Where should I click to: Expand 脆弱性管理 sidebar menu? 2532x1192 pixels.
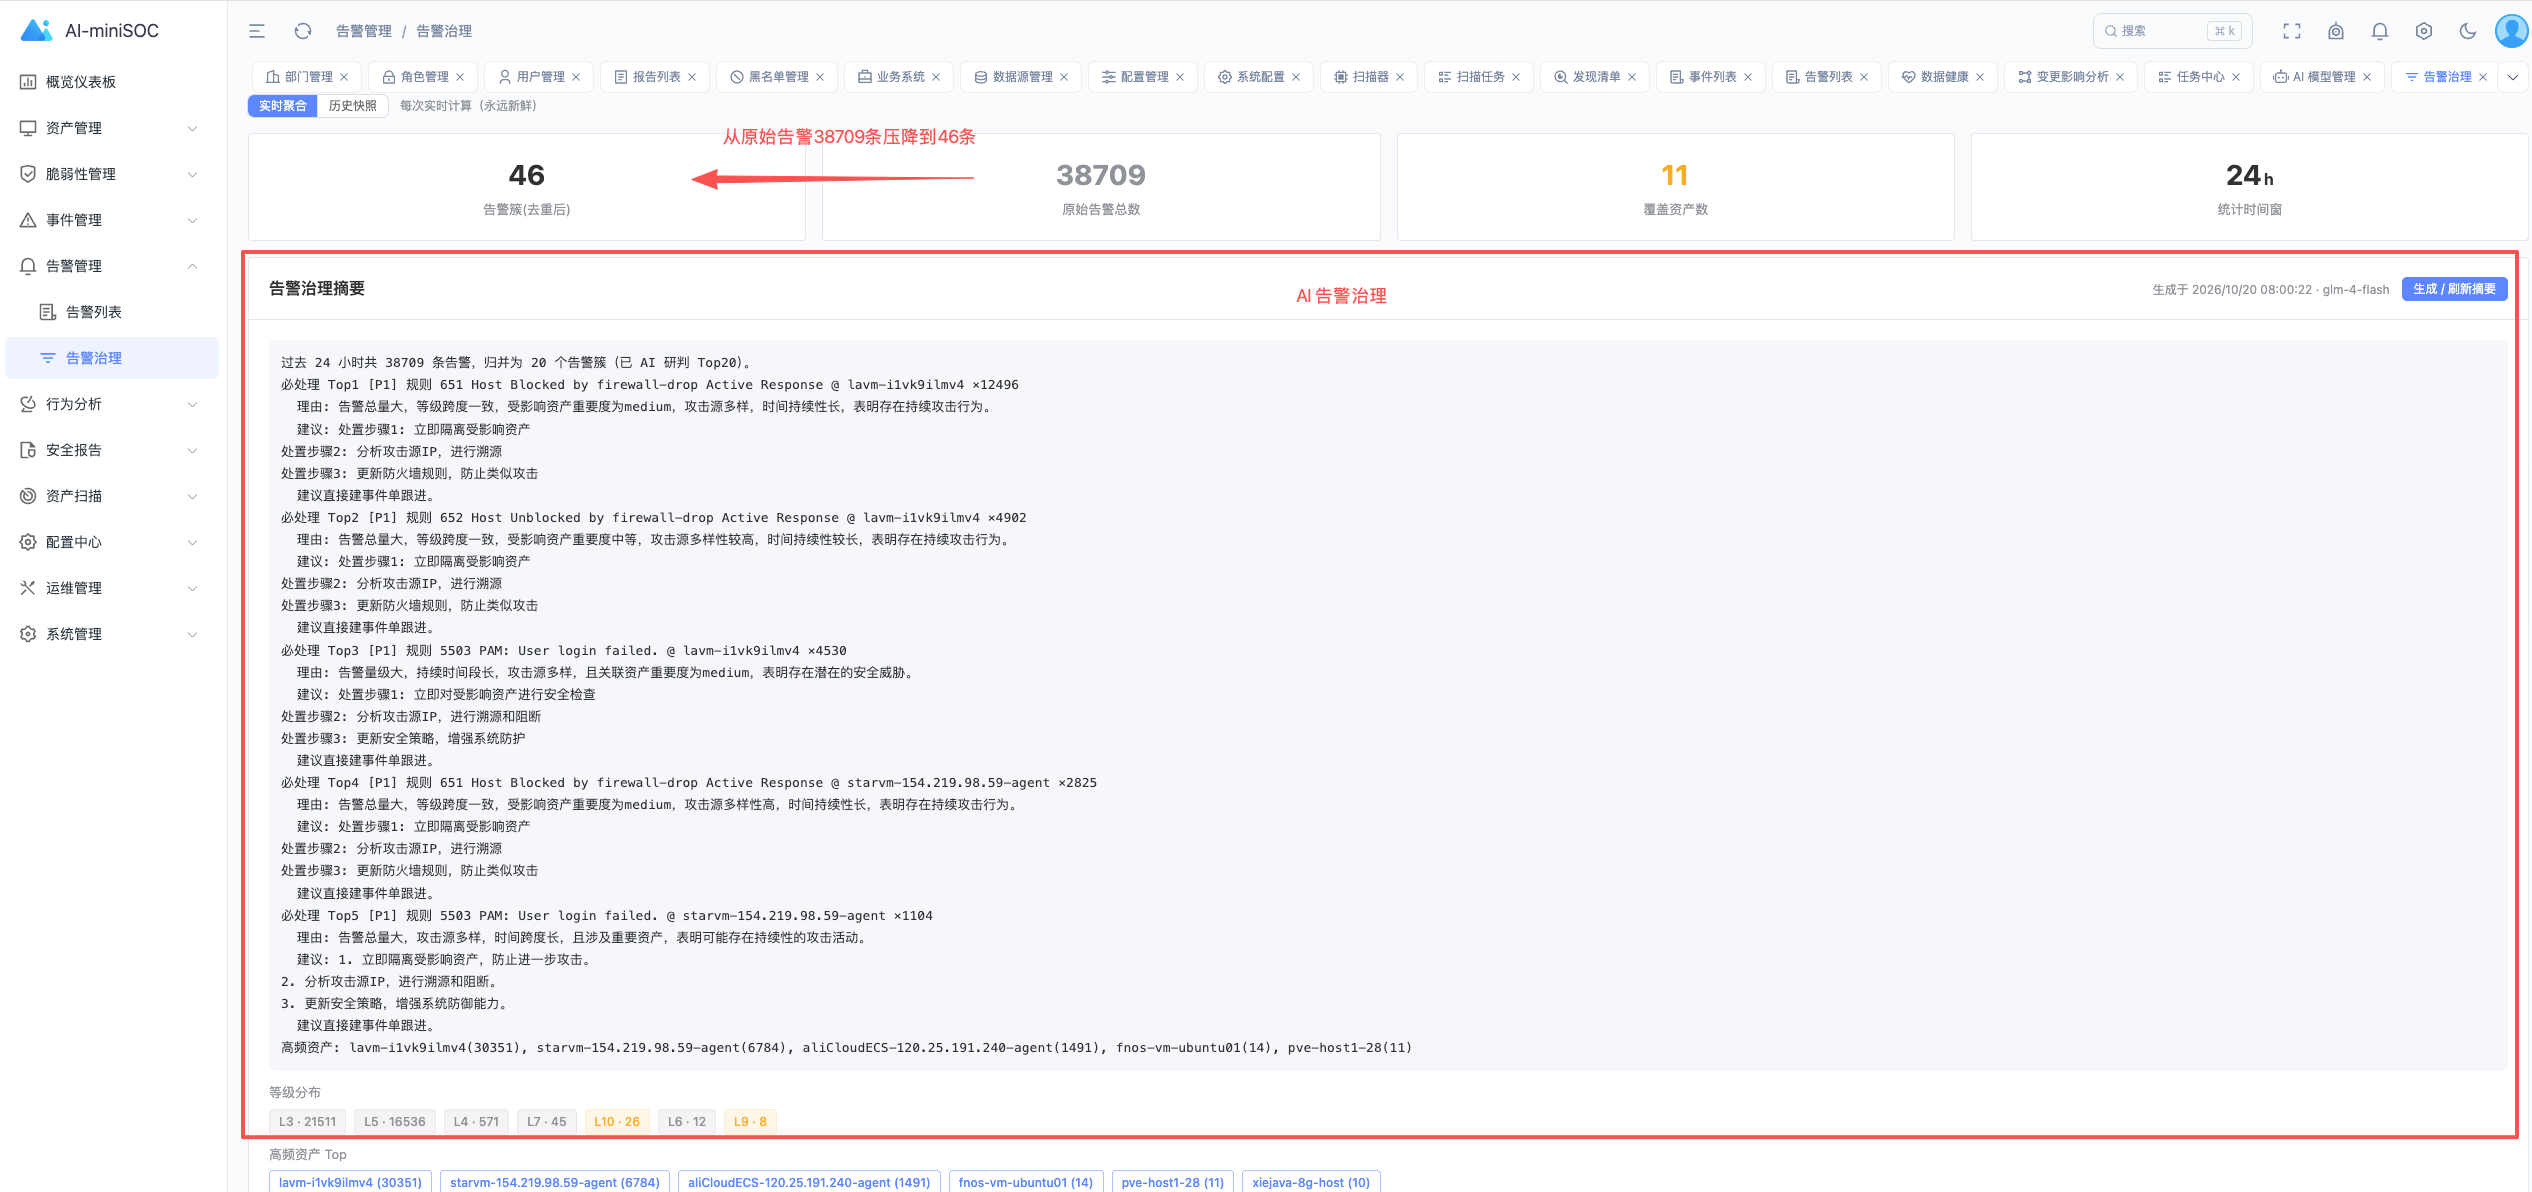[x=110, y=174]
